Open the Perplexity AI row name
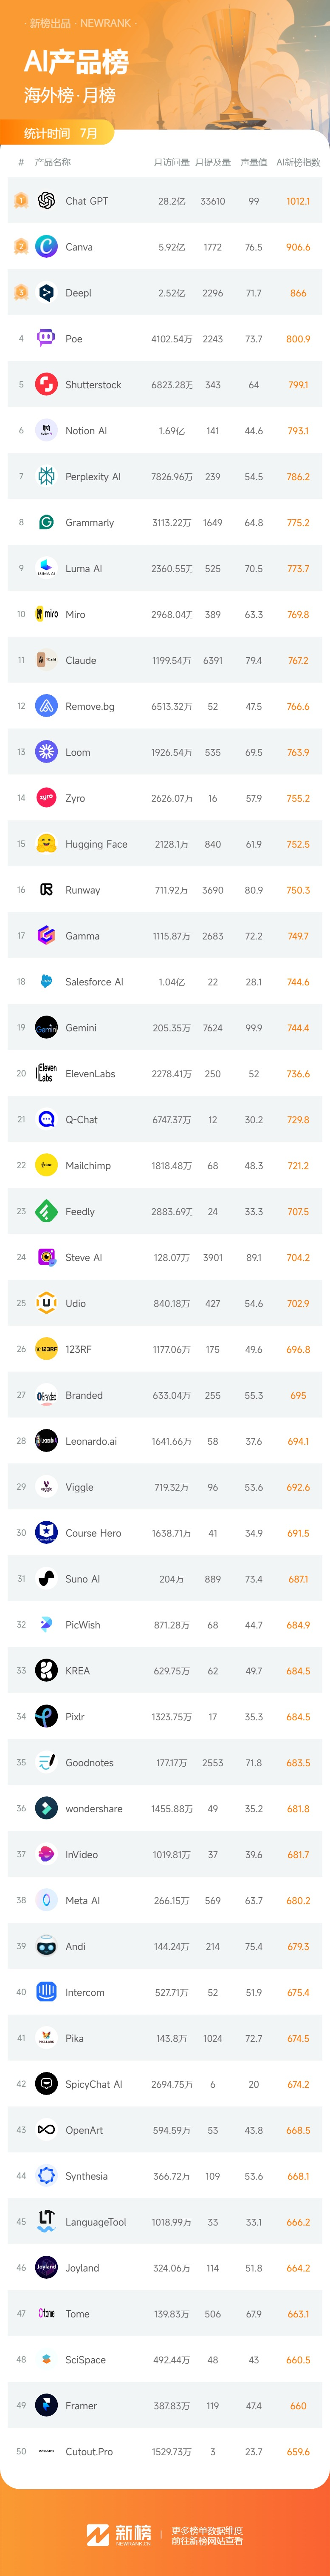Viewport: 330px width, 2576px height. 93,477
